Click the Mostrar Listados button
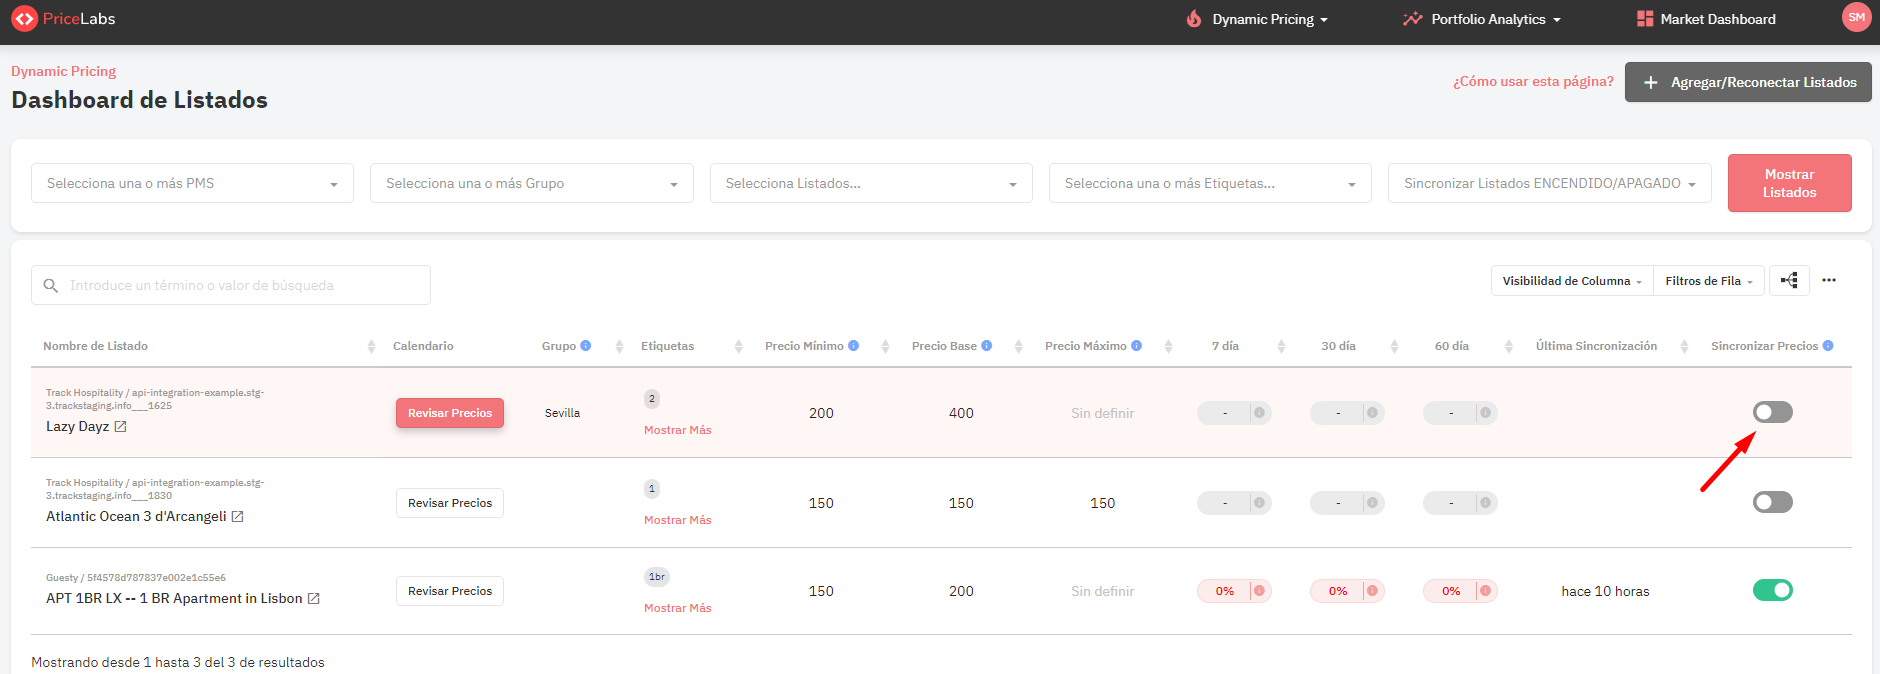Screen dimensions: 1880x674 click(1789, 183)
